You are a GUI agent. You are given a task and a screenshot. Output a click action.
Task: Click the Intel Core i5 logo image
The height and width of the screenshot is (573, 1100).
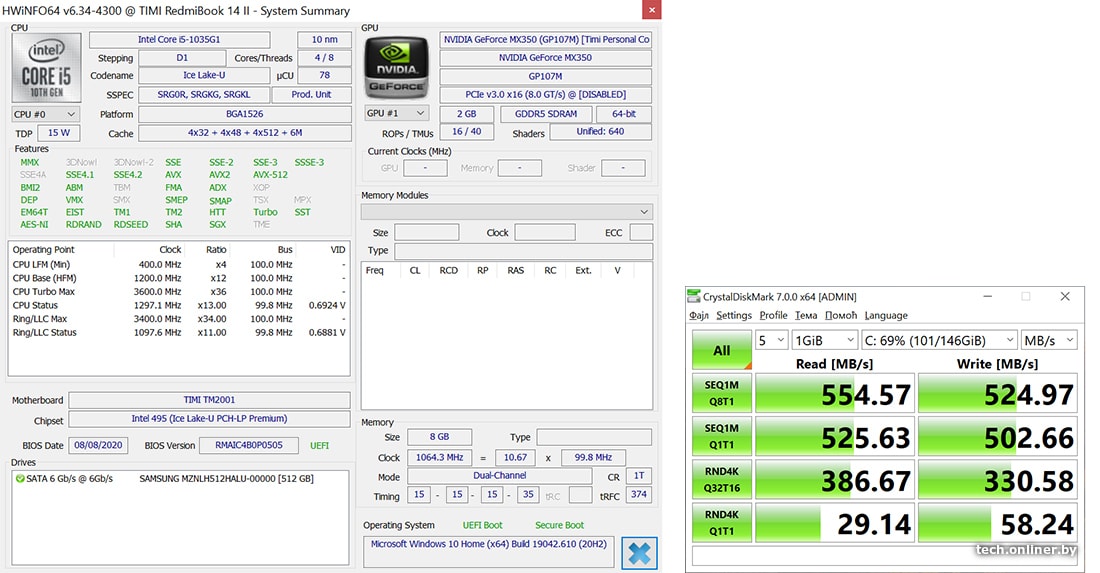point(46,67)
